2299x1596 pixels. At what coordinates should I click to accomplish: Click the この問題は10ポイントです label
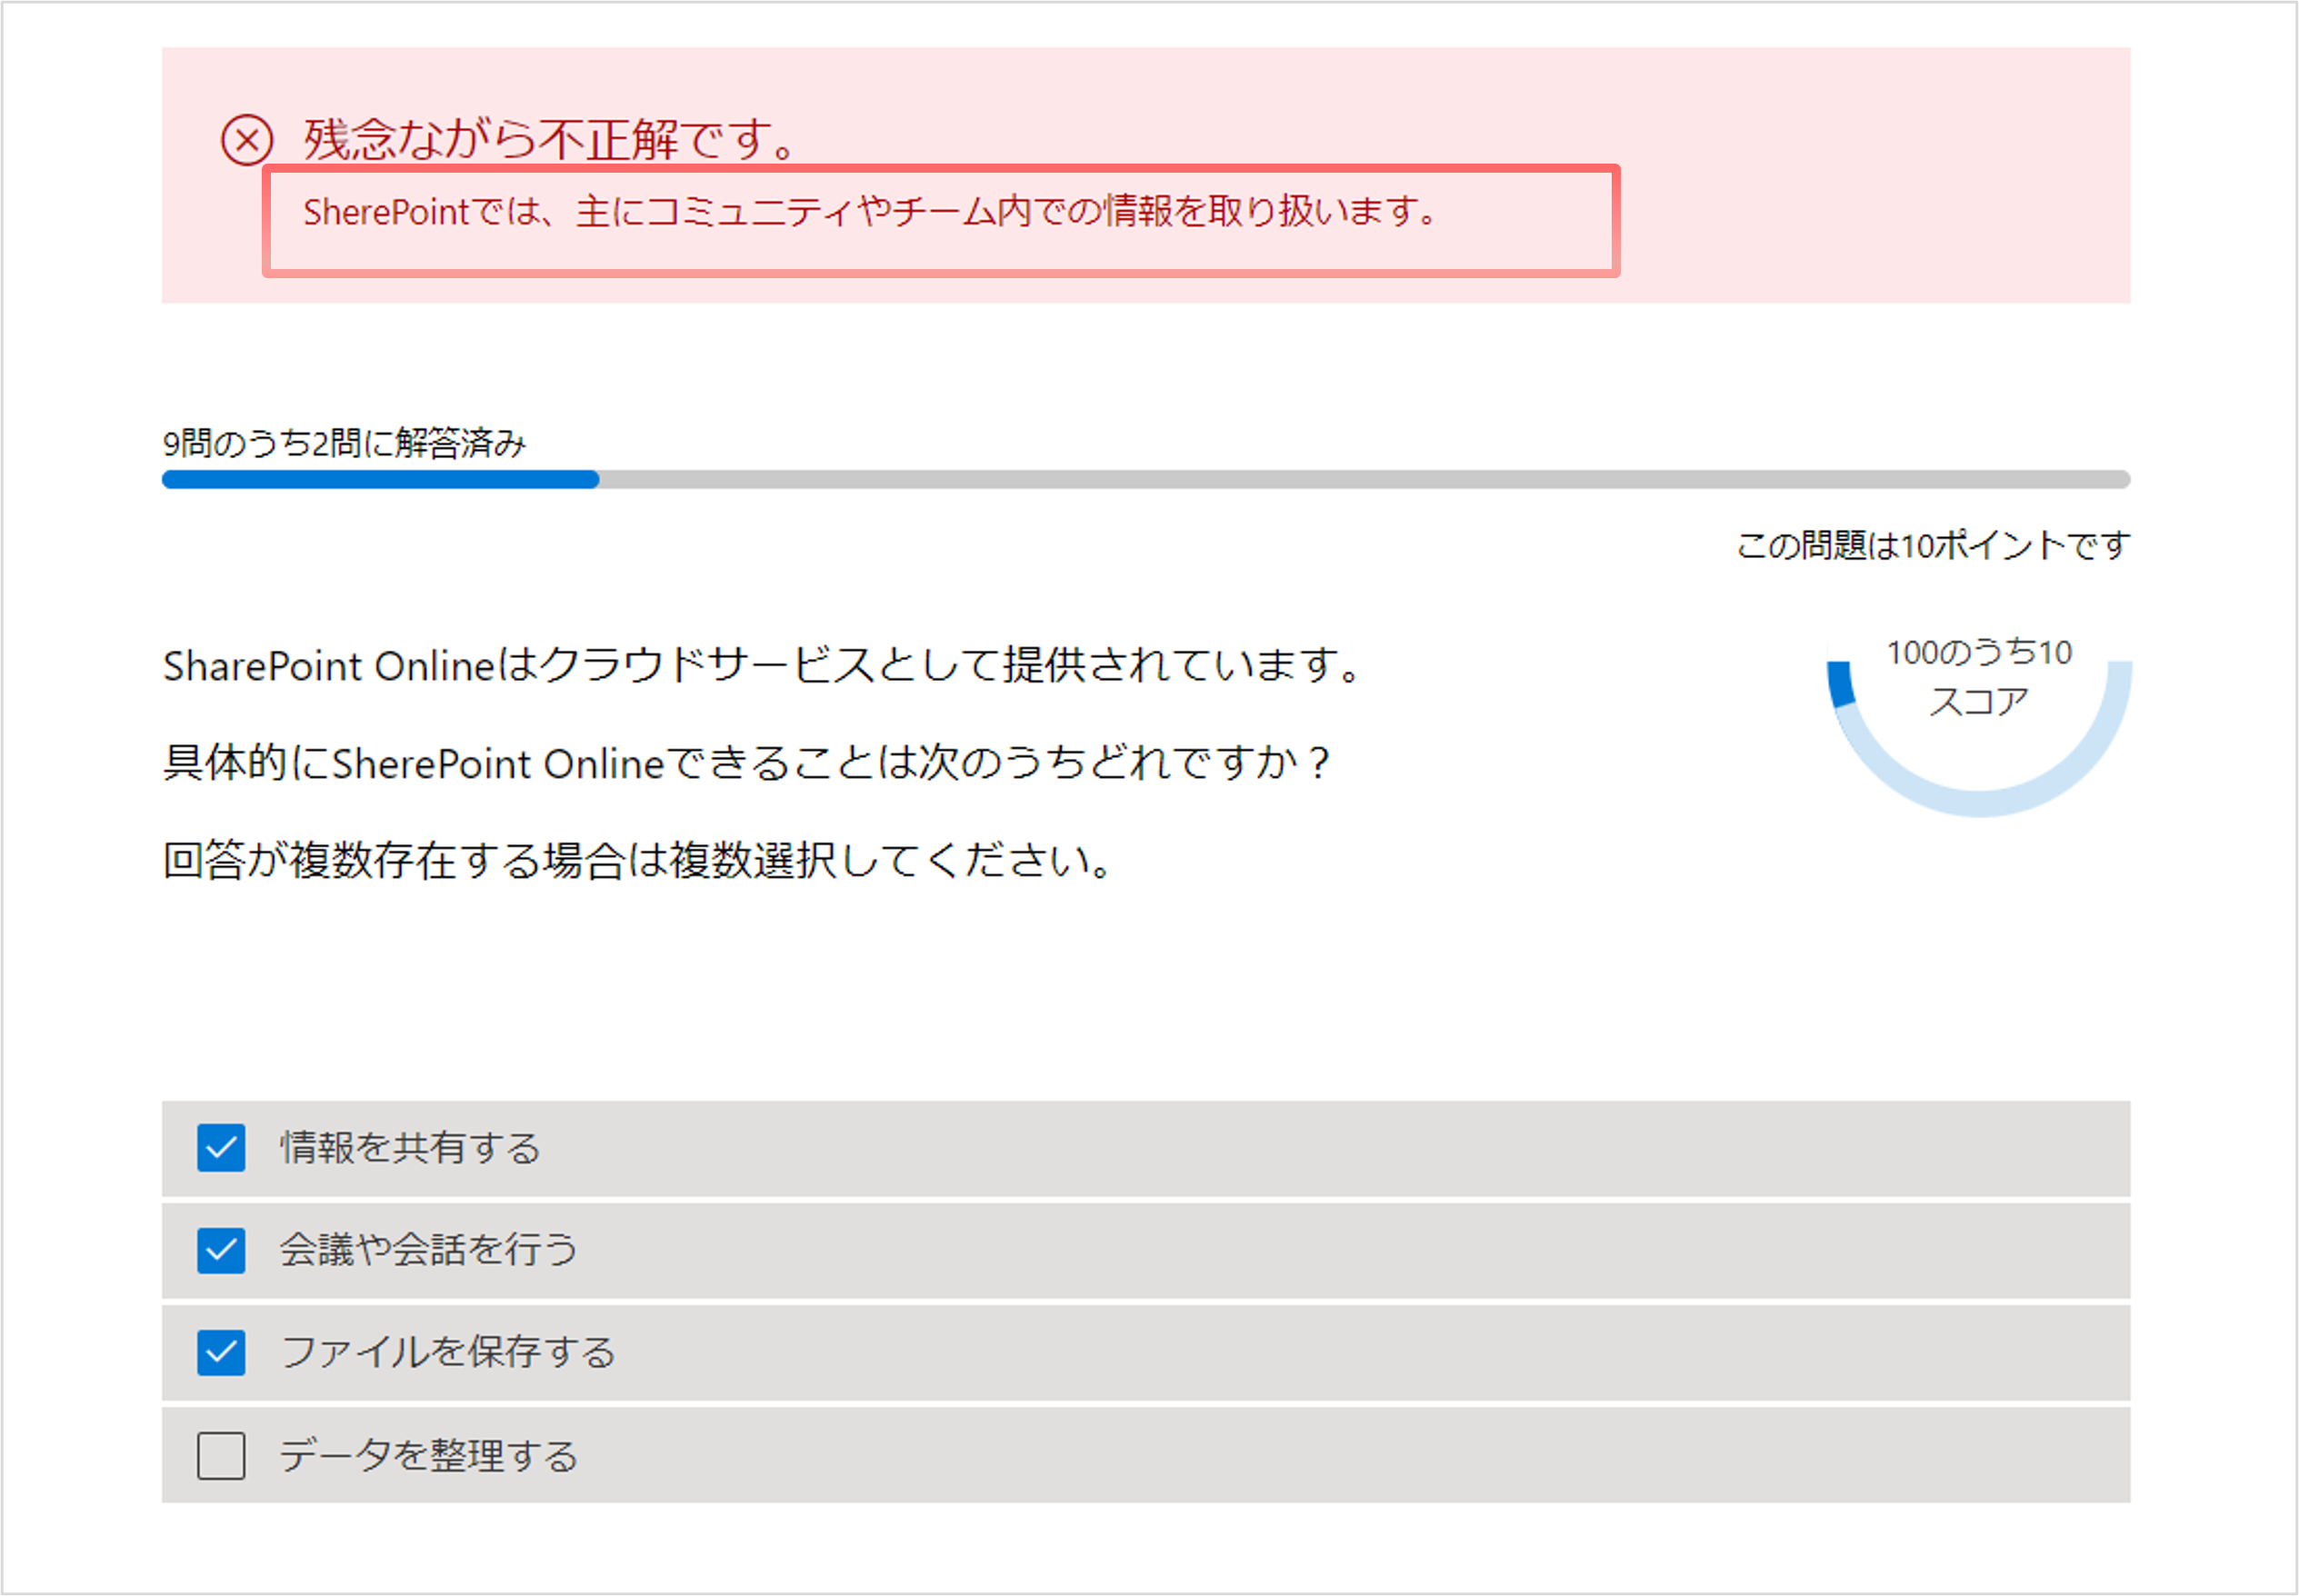pos(1933,546)
